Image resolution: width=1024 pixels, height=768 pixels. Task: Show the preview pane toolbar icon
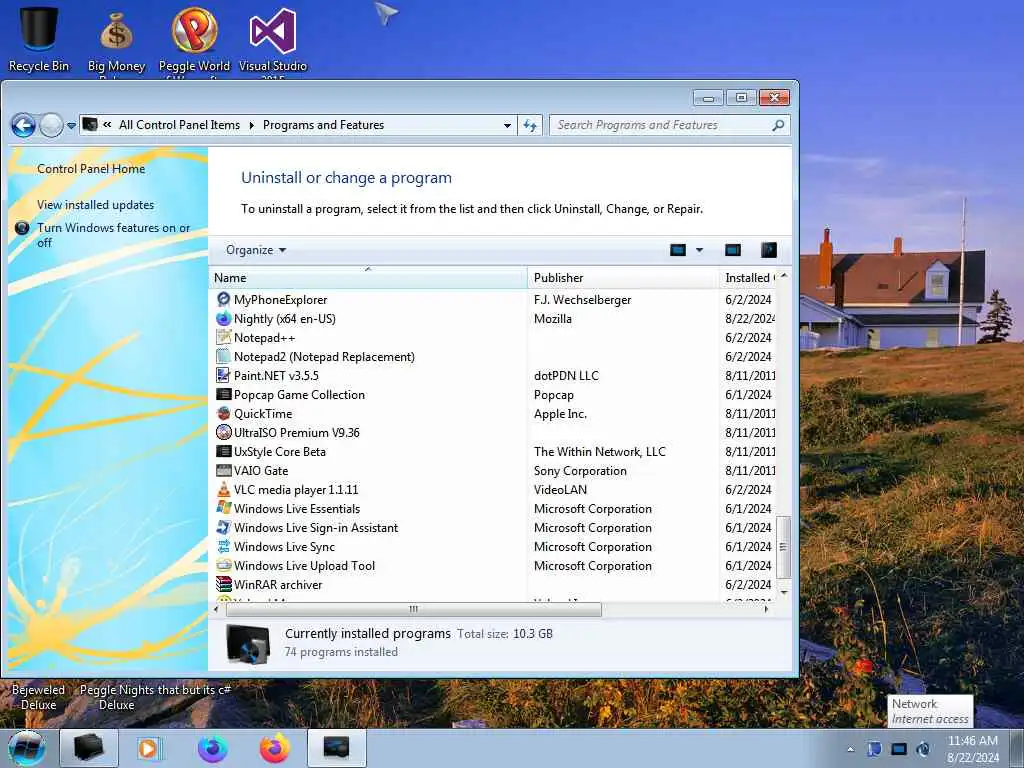coord(733,249)
